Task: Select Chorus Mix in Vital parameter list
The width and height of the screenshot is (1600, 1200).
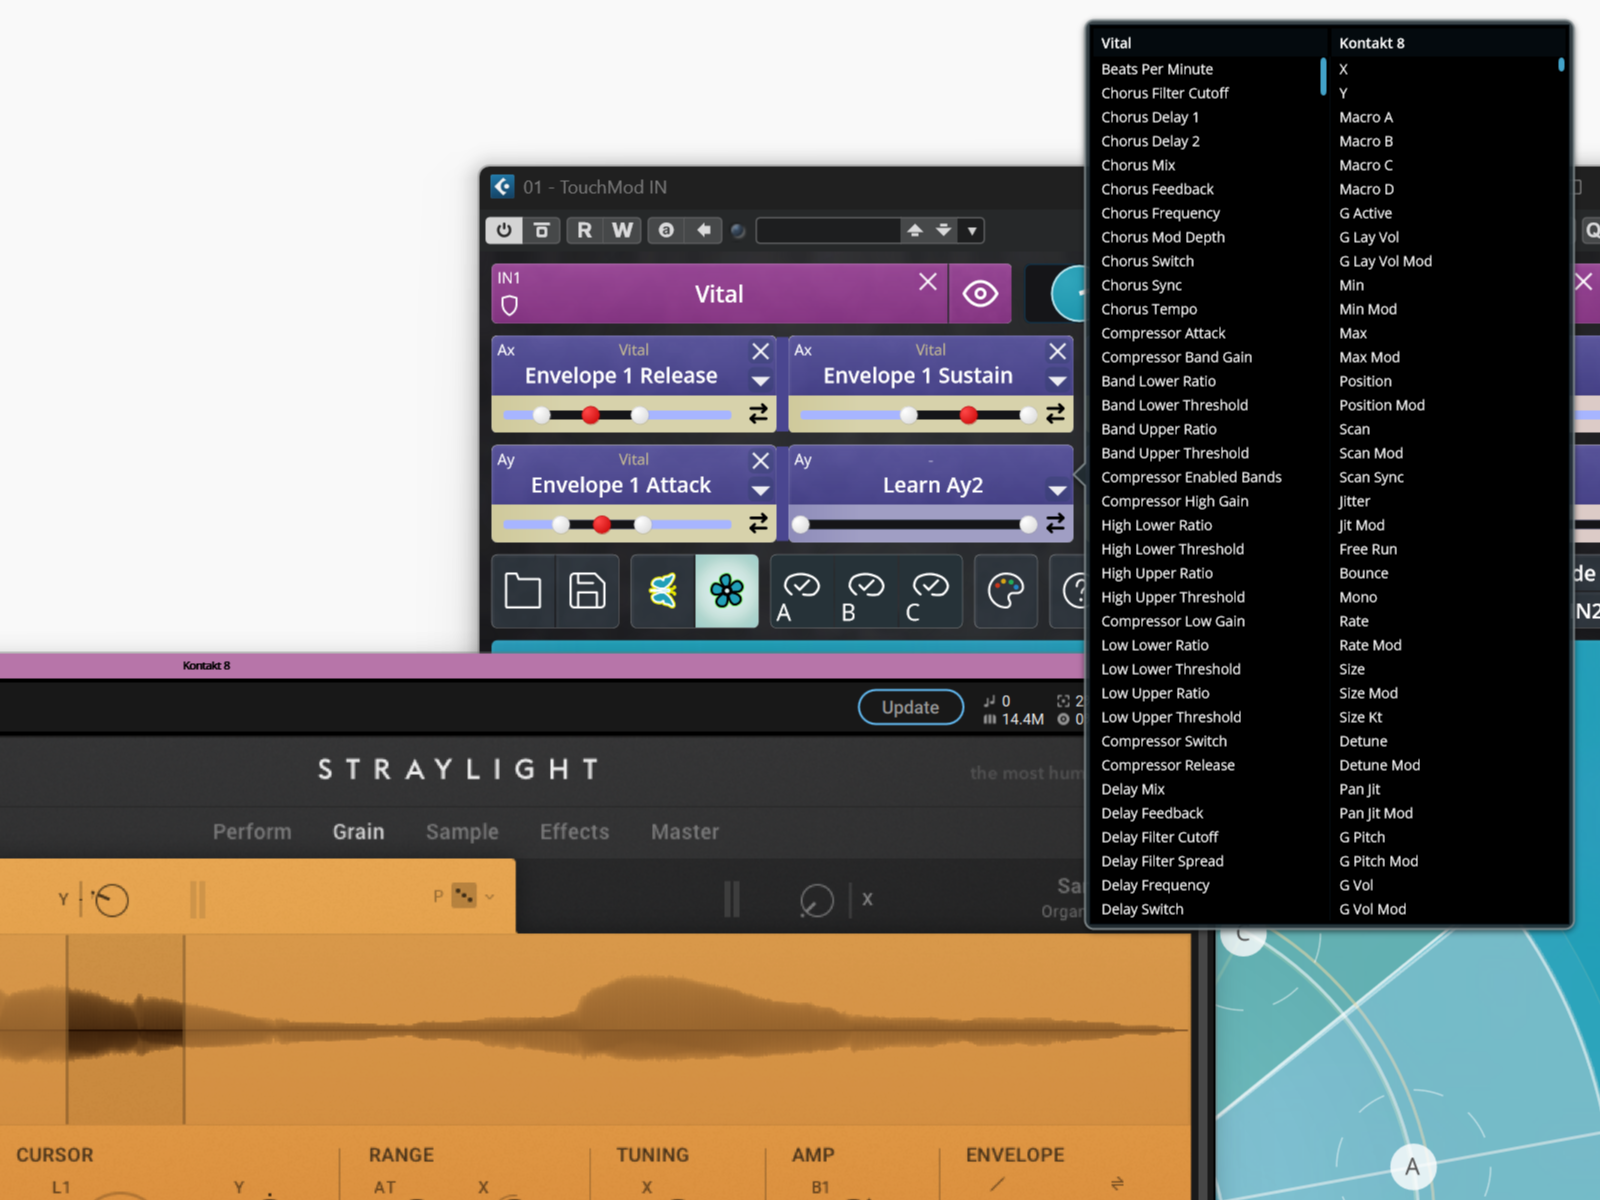Action: [x=1138, y=165]
